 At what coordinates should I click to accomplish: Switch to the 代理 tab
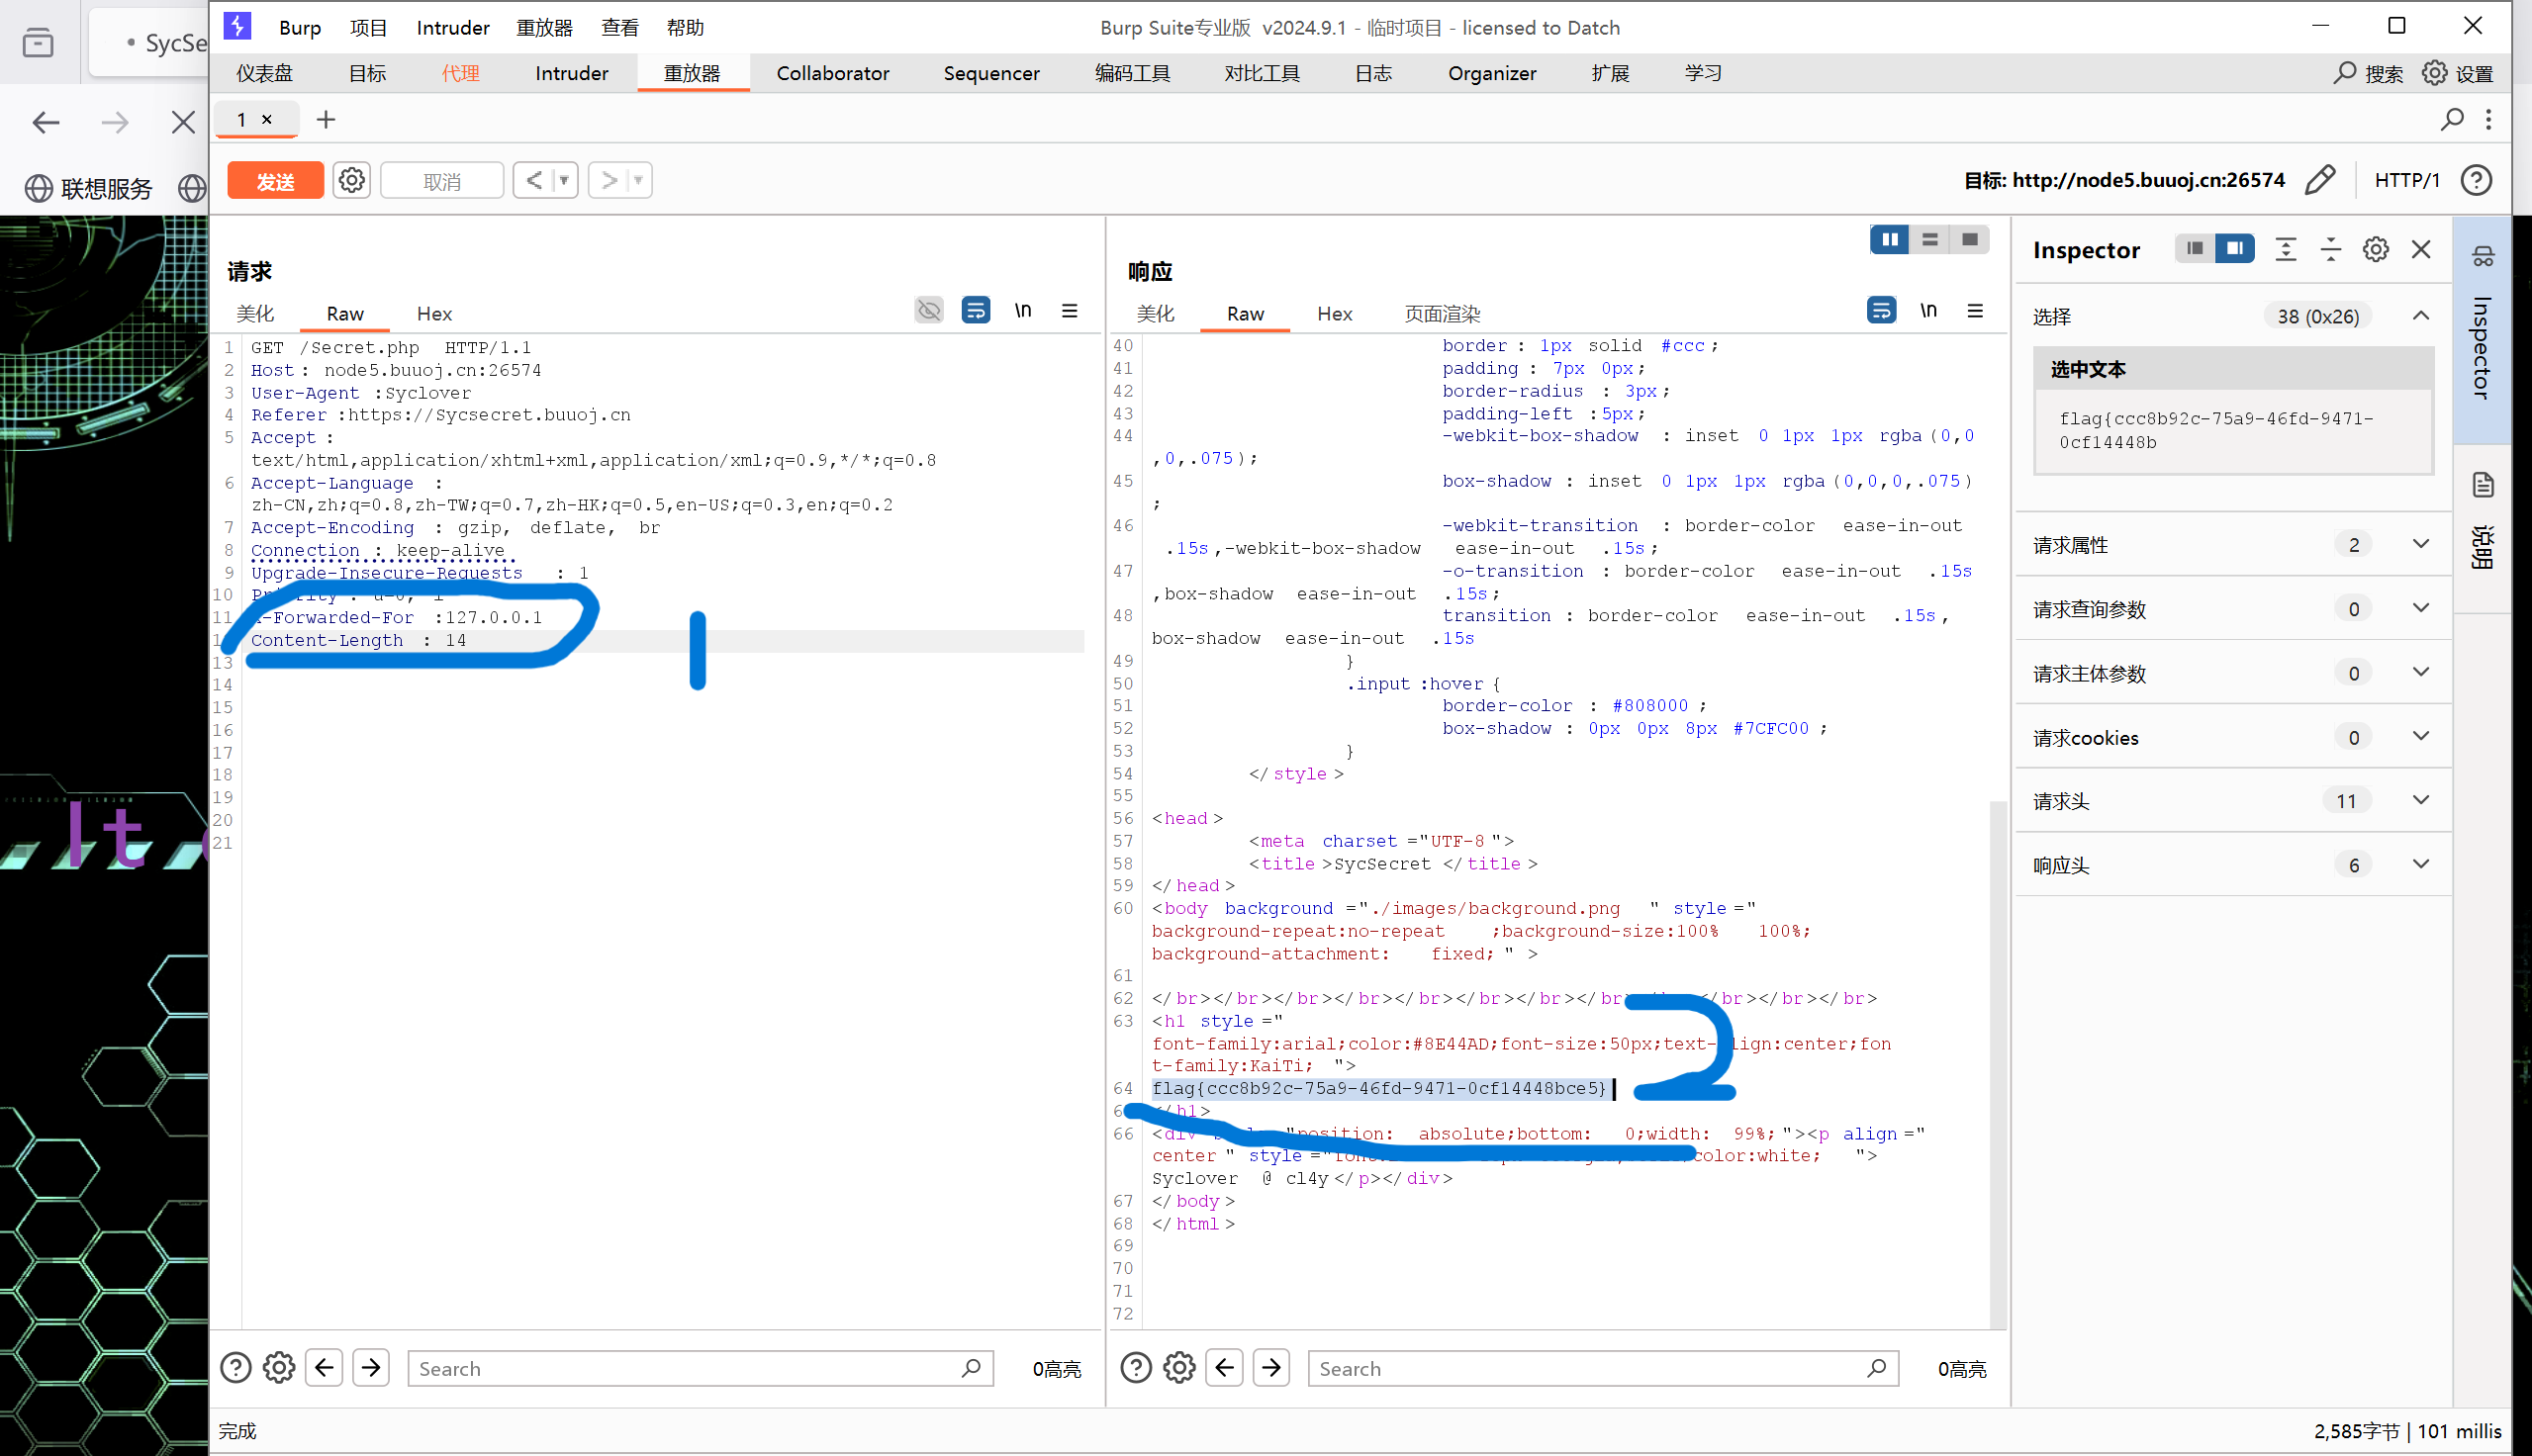point(461,73)
